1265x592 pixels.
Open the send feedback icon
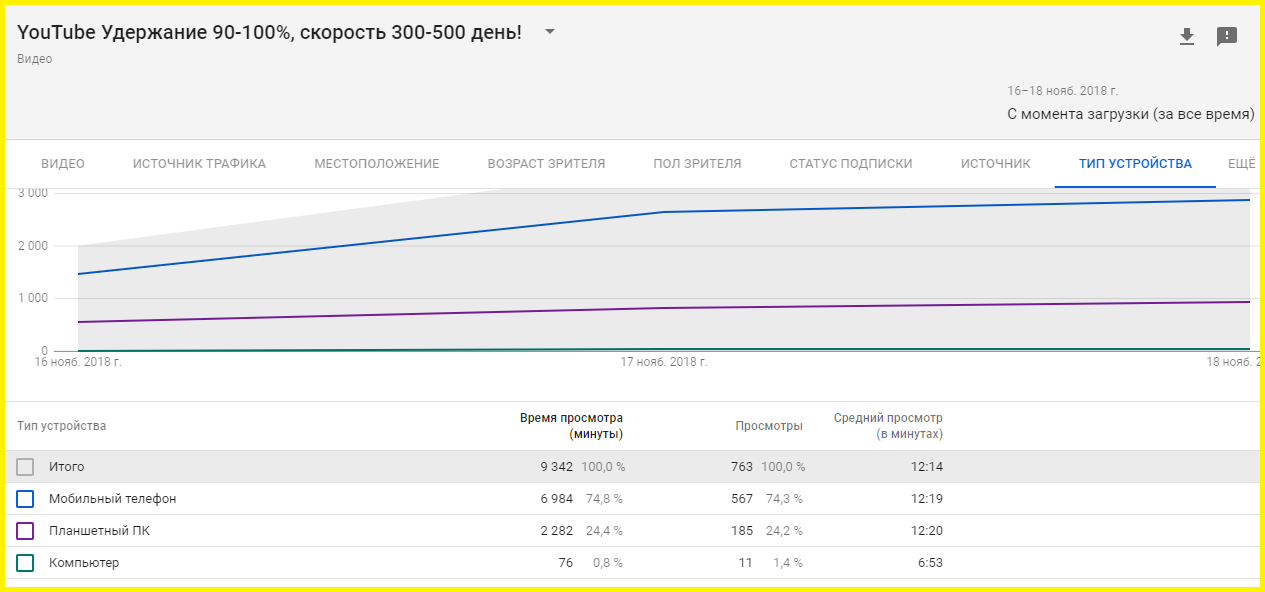(1227, 37)
